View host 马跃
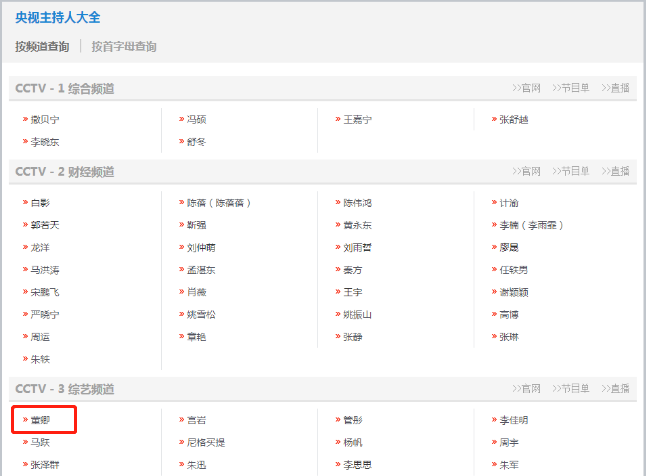 (x=40, y=442)
